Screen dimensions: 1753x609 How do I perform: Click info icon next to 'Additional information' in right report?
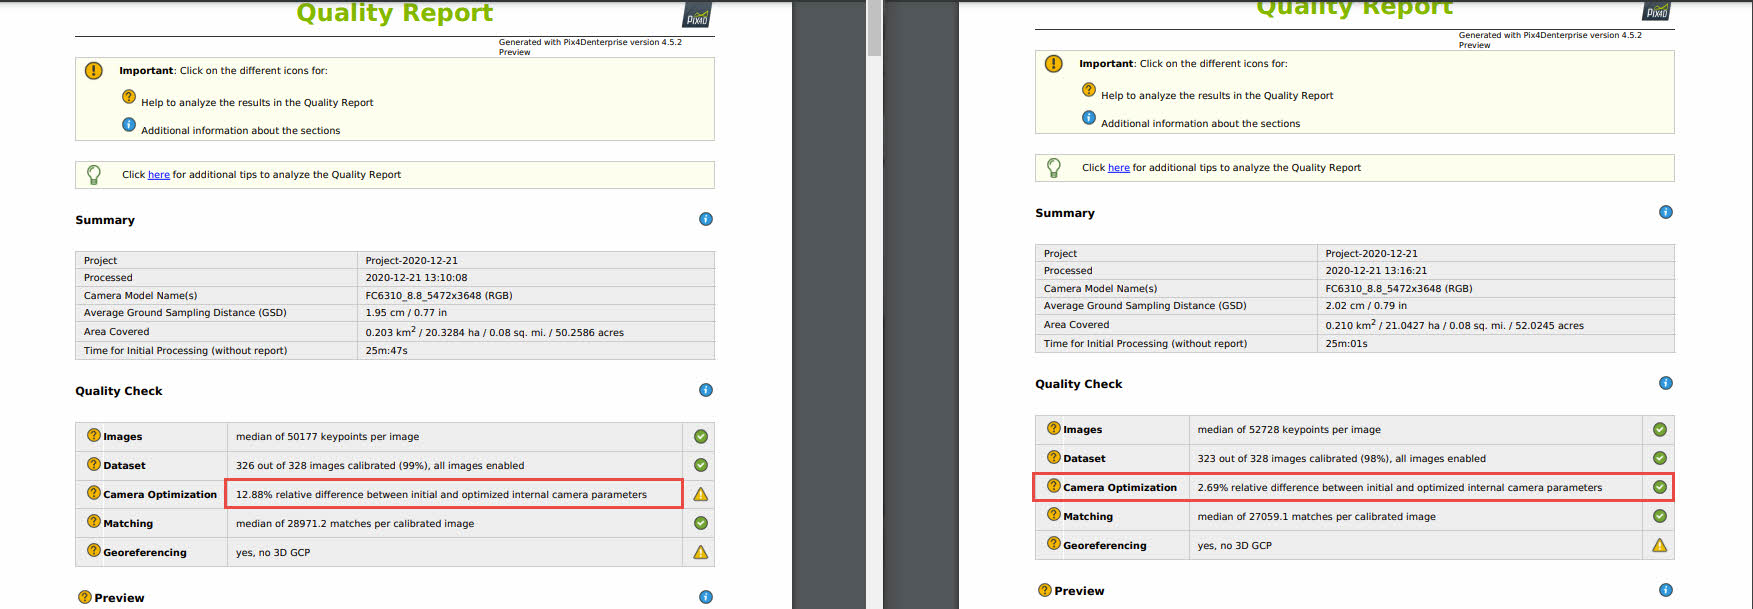(1089, 118)
